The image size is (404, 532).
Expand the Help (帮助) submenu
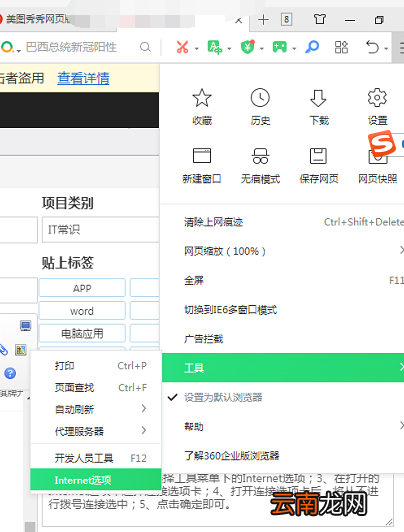pyautogui.click(x=282, y=426)
